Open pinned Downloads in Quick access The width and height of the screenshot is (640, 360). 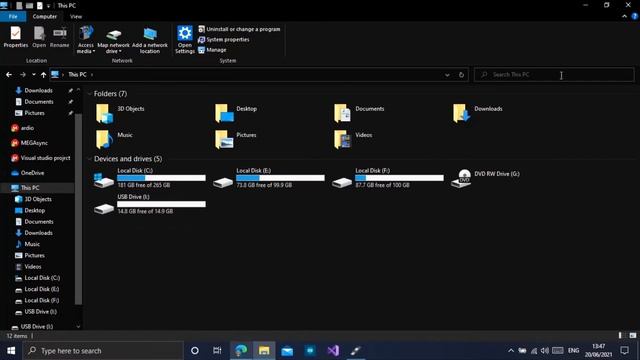click(x=38, y=90)
